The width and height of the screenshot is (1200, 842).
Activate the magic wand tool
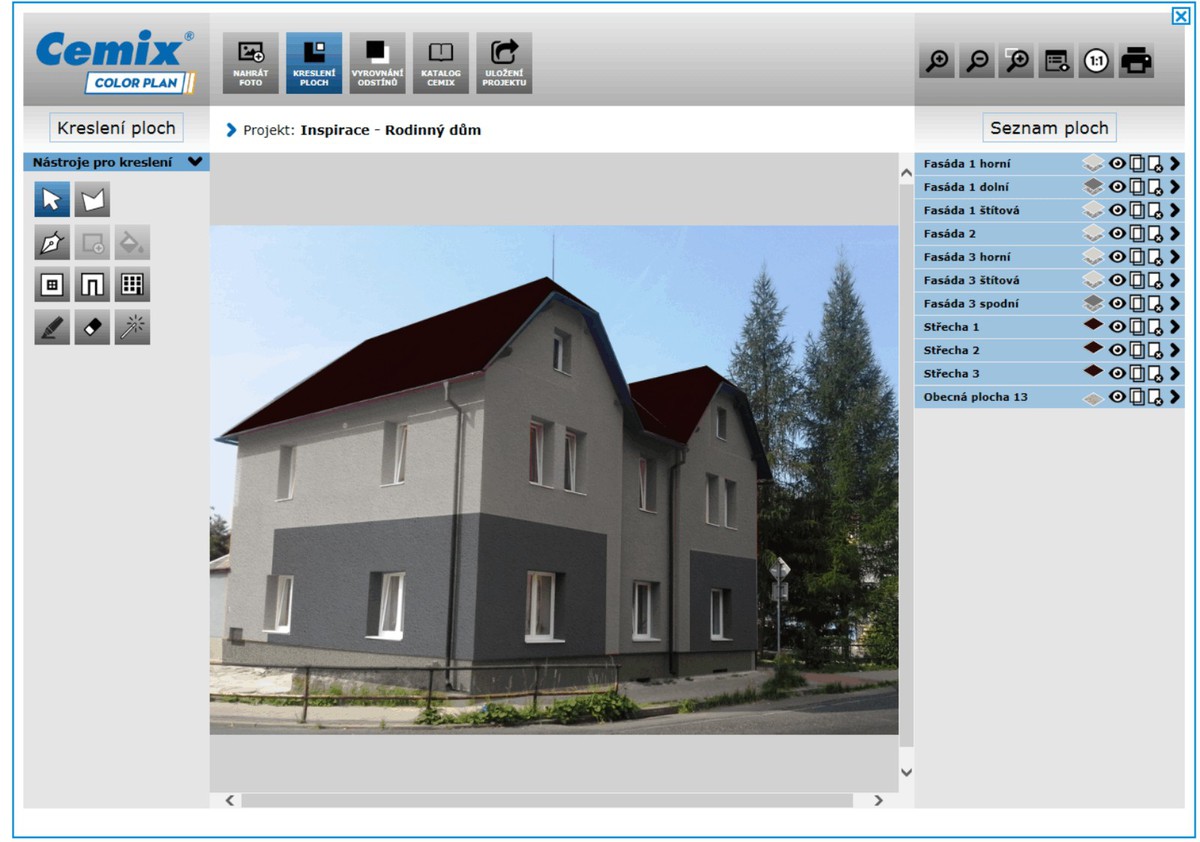[132, 327]
